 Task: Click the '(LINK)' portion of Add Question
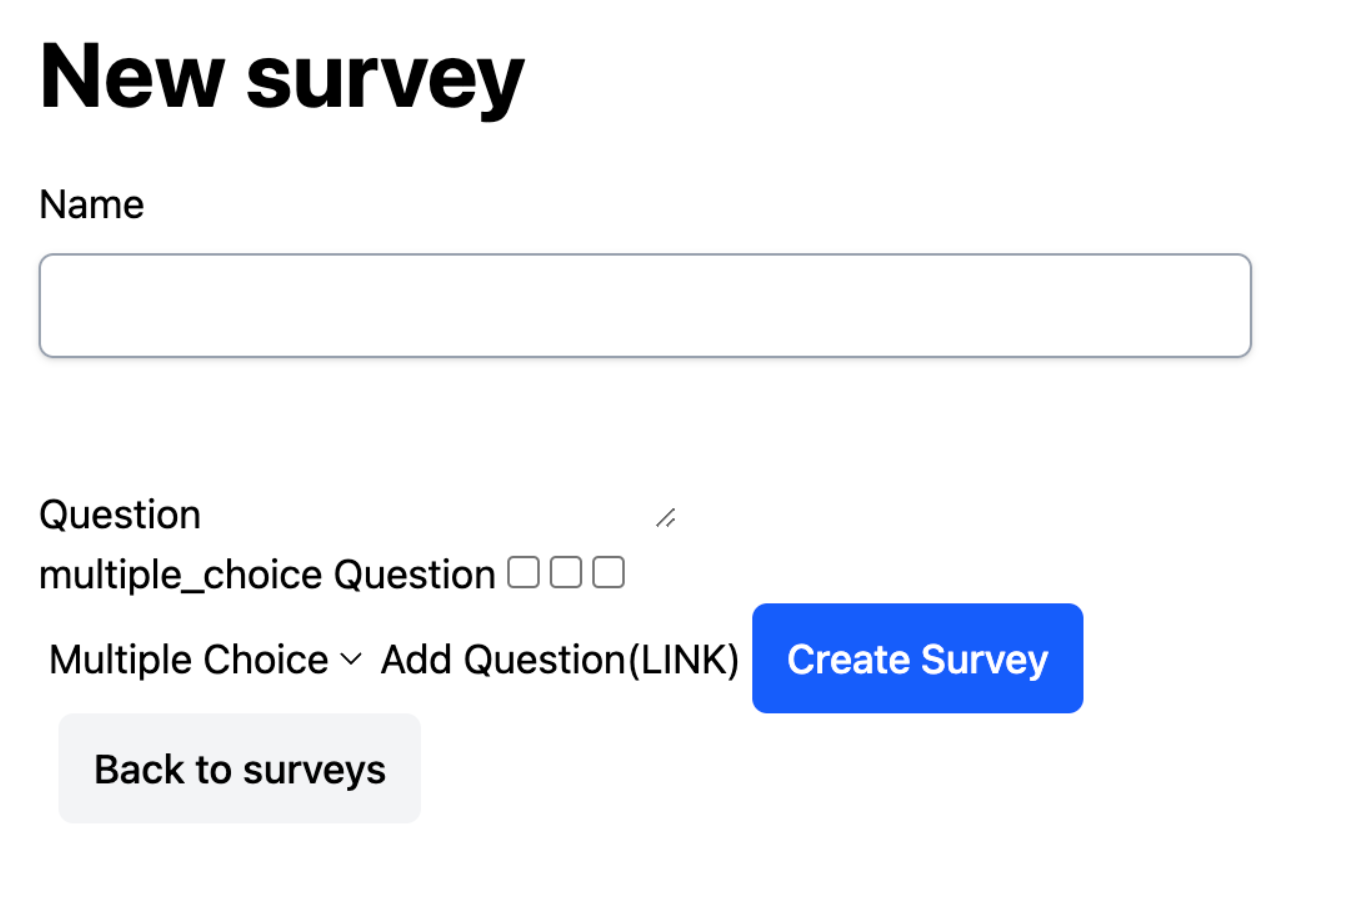[683, 659]
